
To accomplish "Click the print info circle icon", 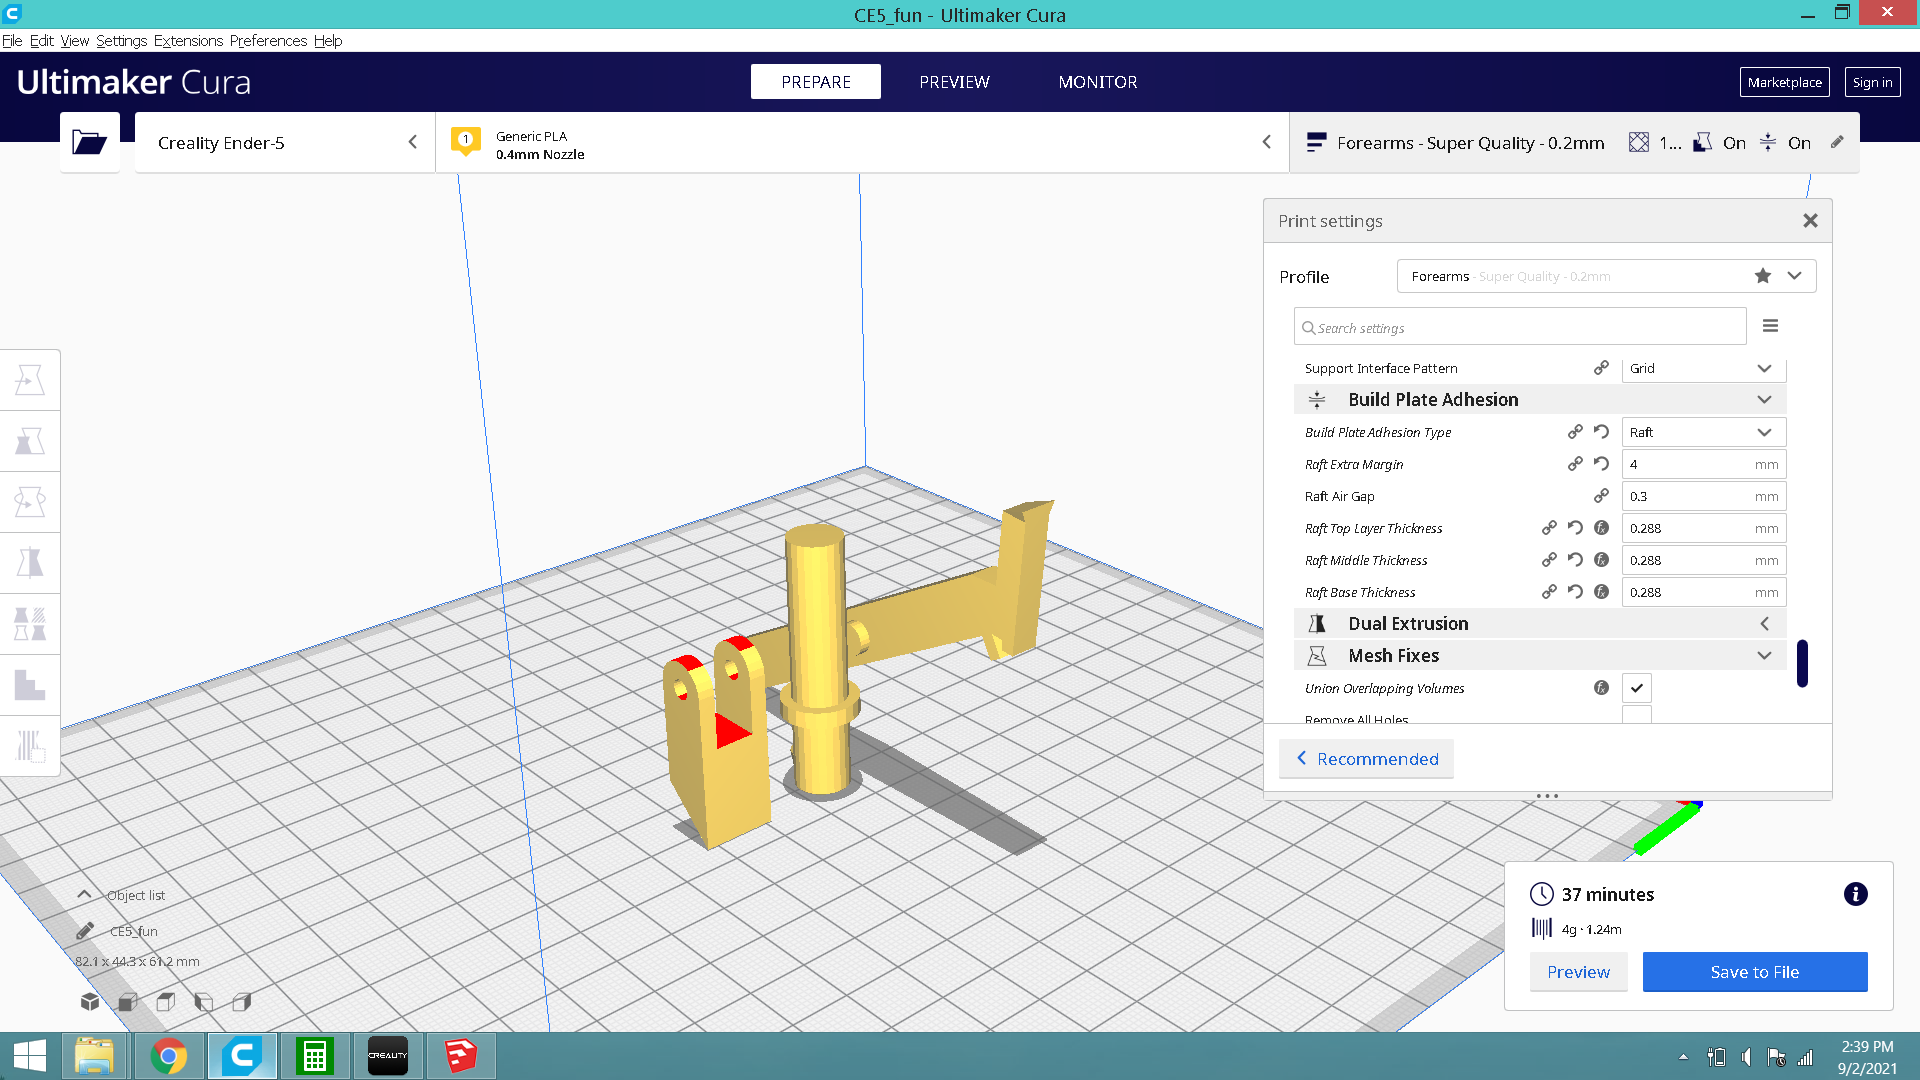I will click(1855, 894).
